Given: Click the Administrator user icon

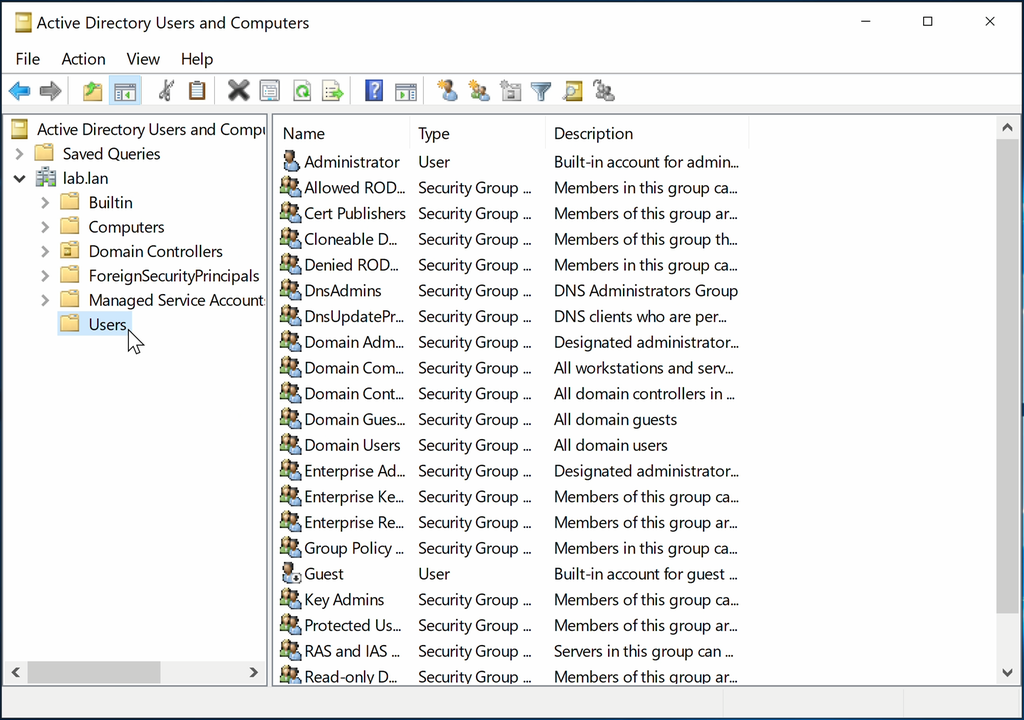Looking at the screenshot, I should 291,161.
